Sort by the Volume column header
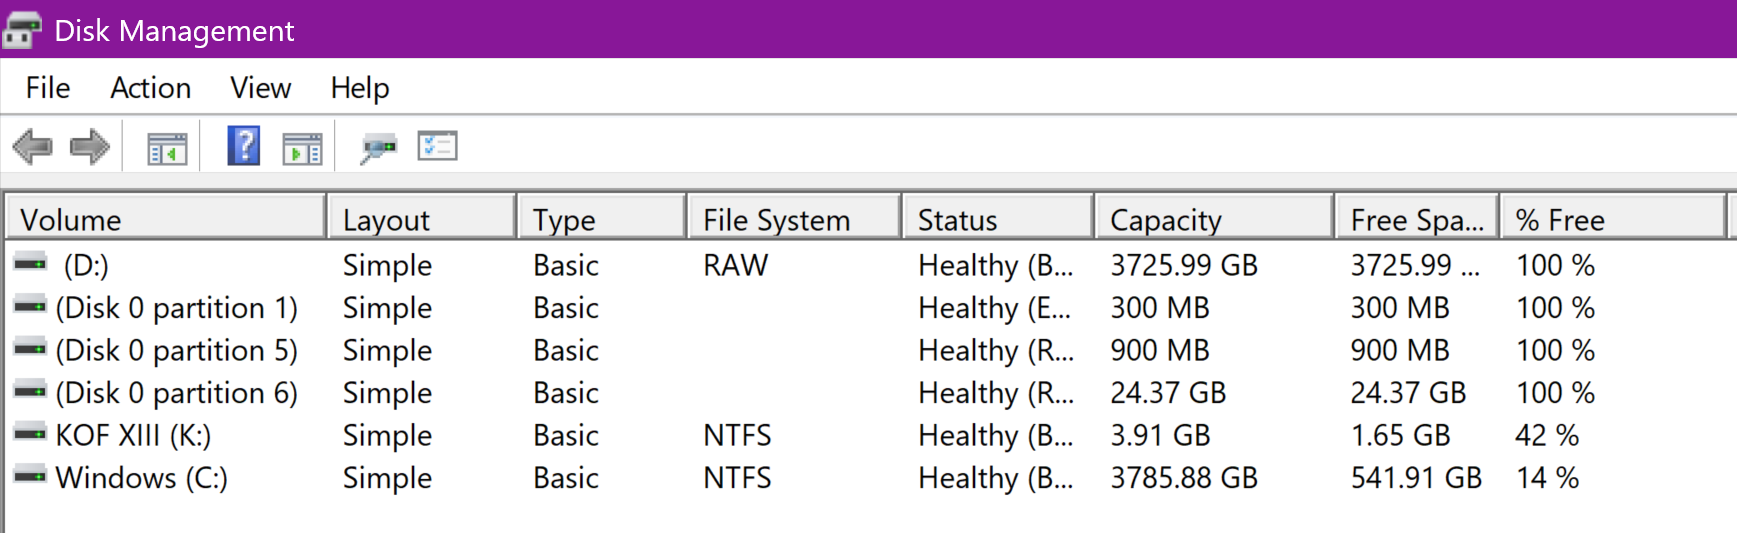 pos(165,219)
